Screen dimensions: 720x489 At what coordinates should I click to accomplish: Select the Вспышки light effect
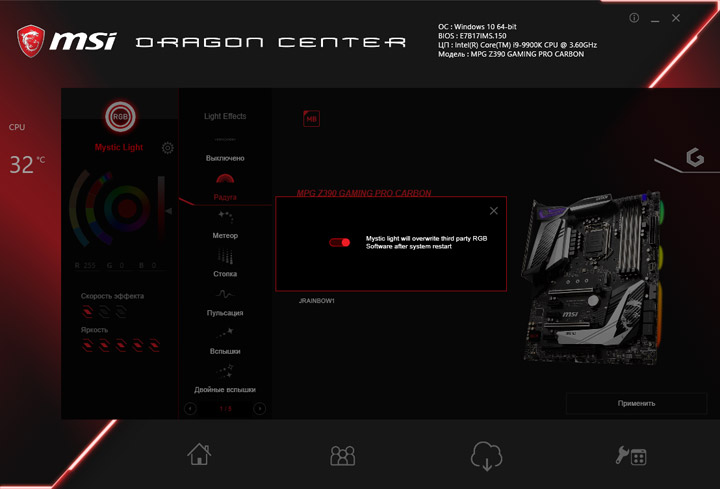pyautogui.click(x=225, y=351)
